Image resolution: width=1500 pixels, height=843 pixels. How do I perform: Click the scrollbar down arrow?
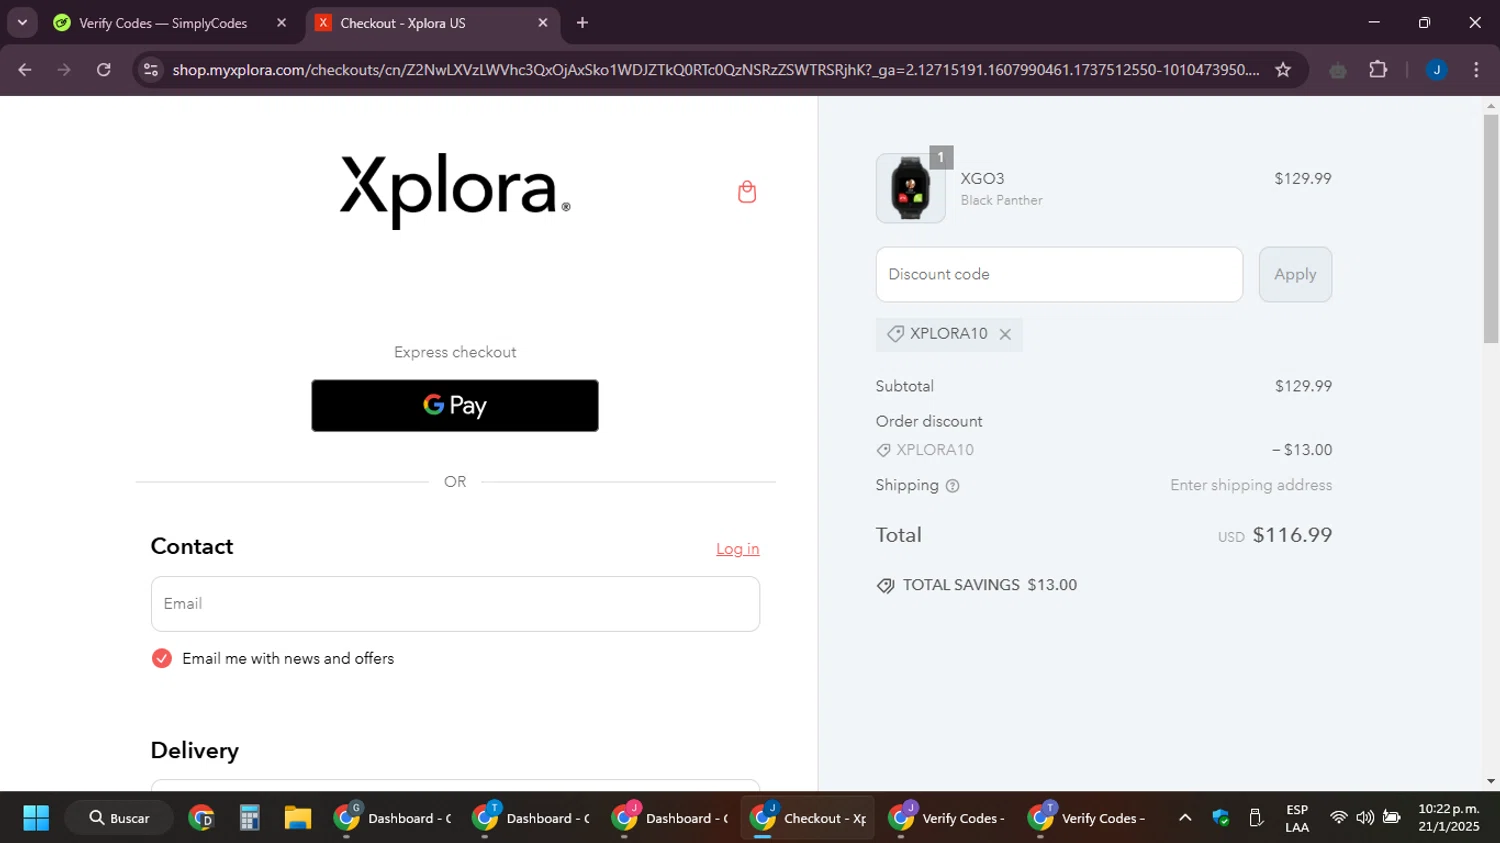click(1491, 781)
